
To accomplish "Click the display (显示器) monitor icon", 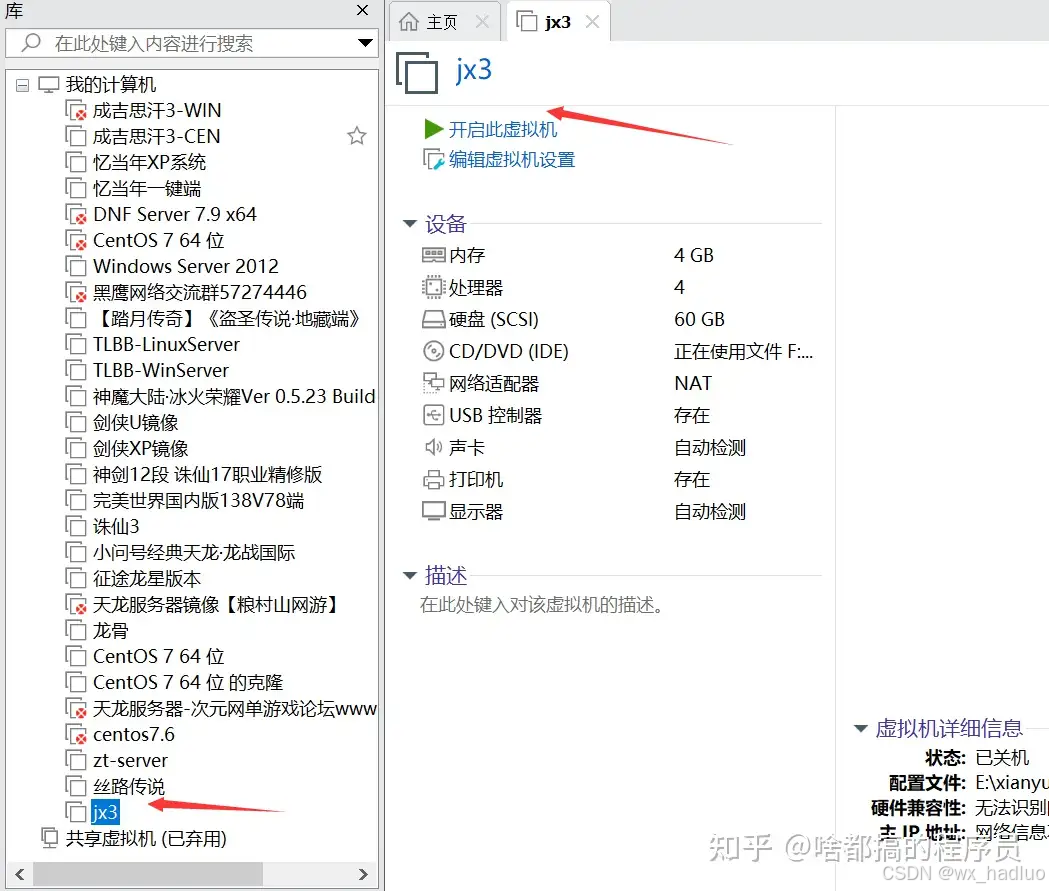I will coord(434,511).
